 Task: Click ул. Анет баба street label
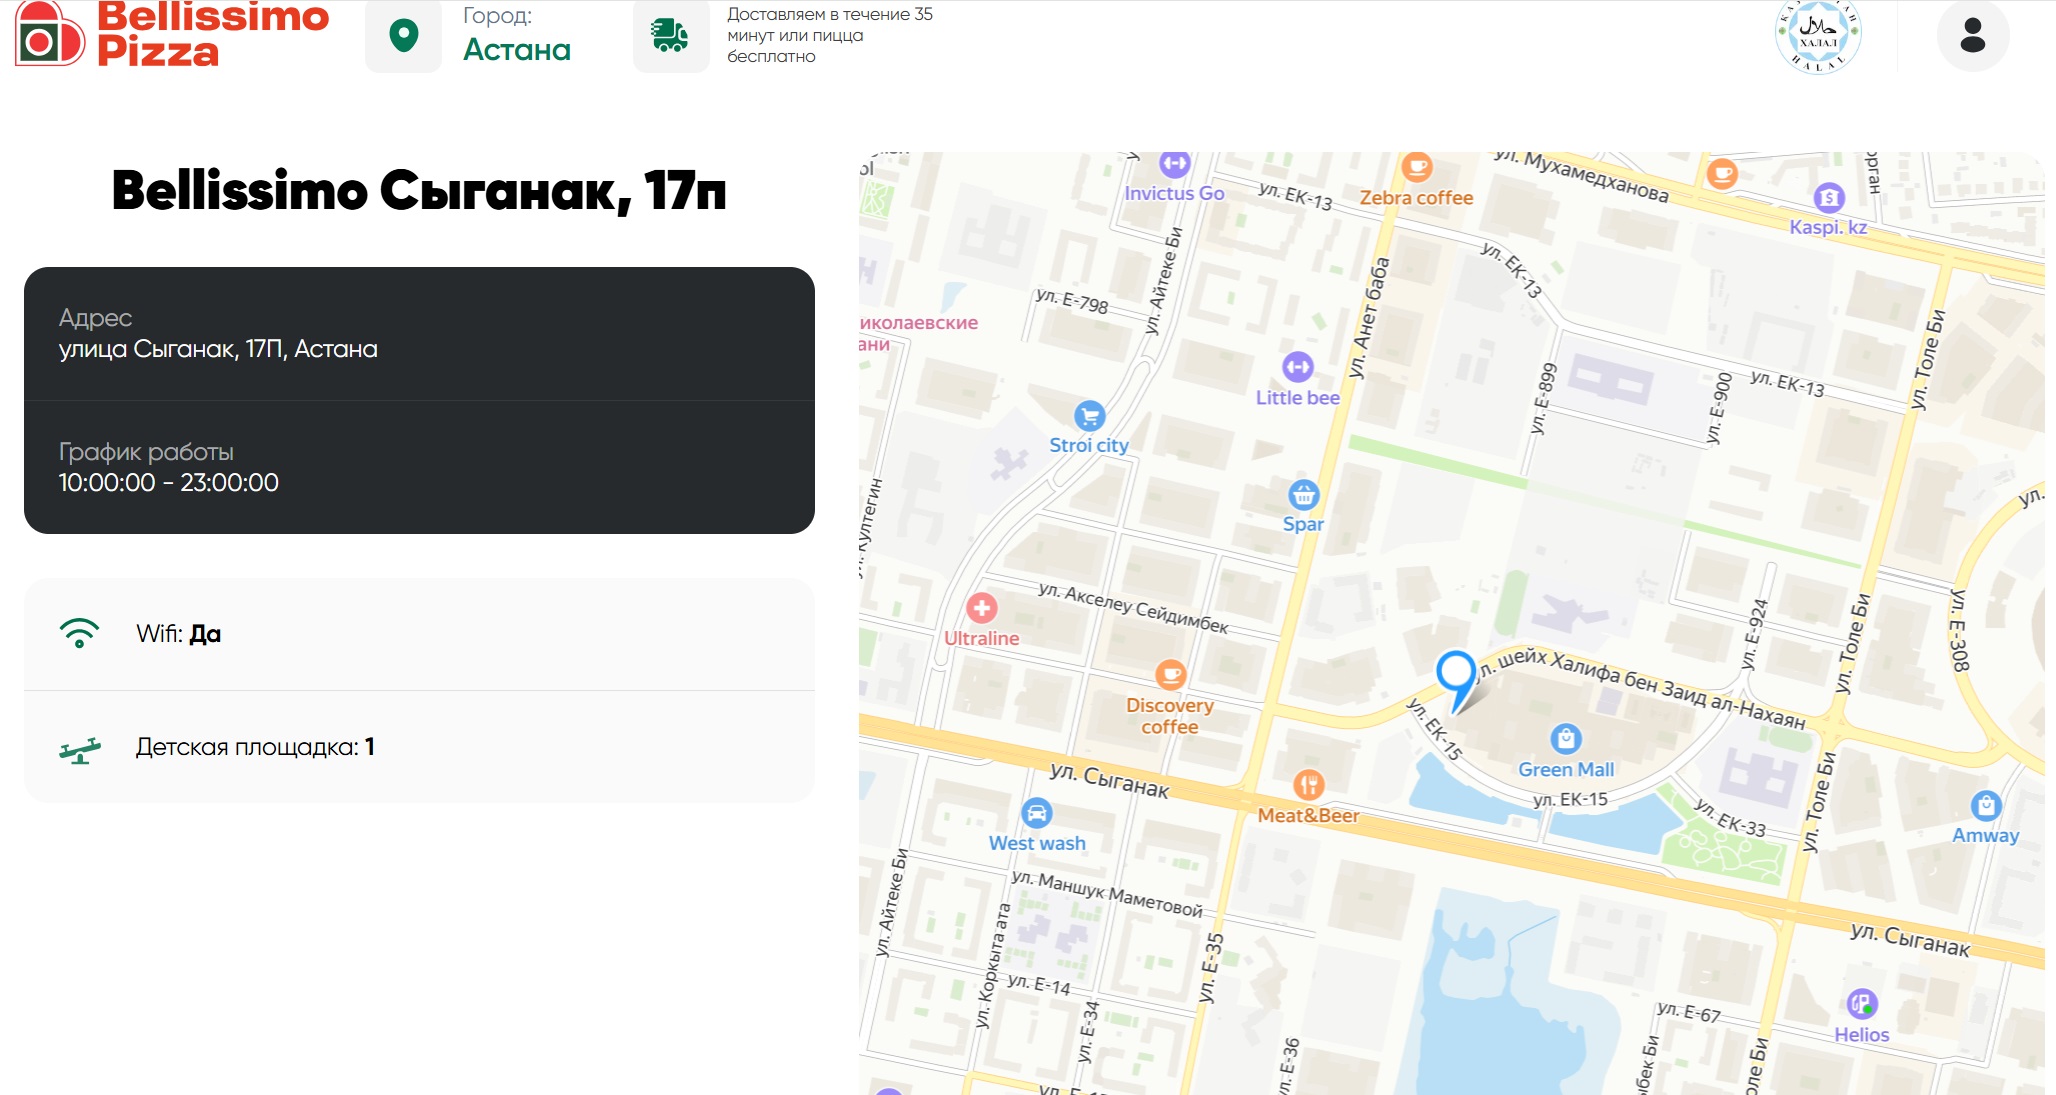point(1369,317)
